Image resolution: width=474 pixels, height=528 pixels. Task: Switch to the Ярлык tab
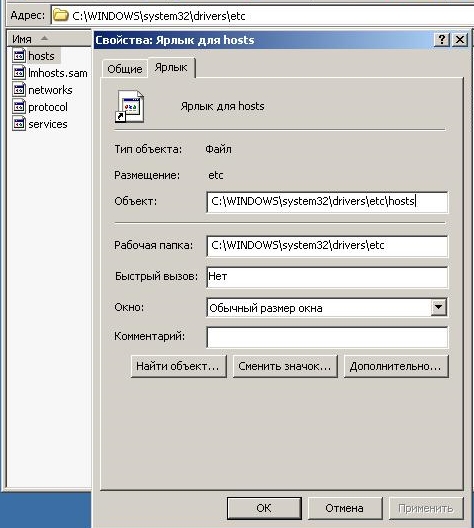click(x=171, y=68)
